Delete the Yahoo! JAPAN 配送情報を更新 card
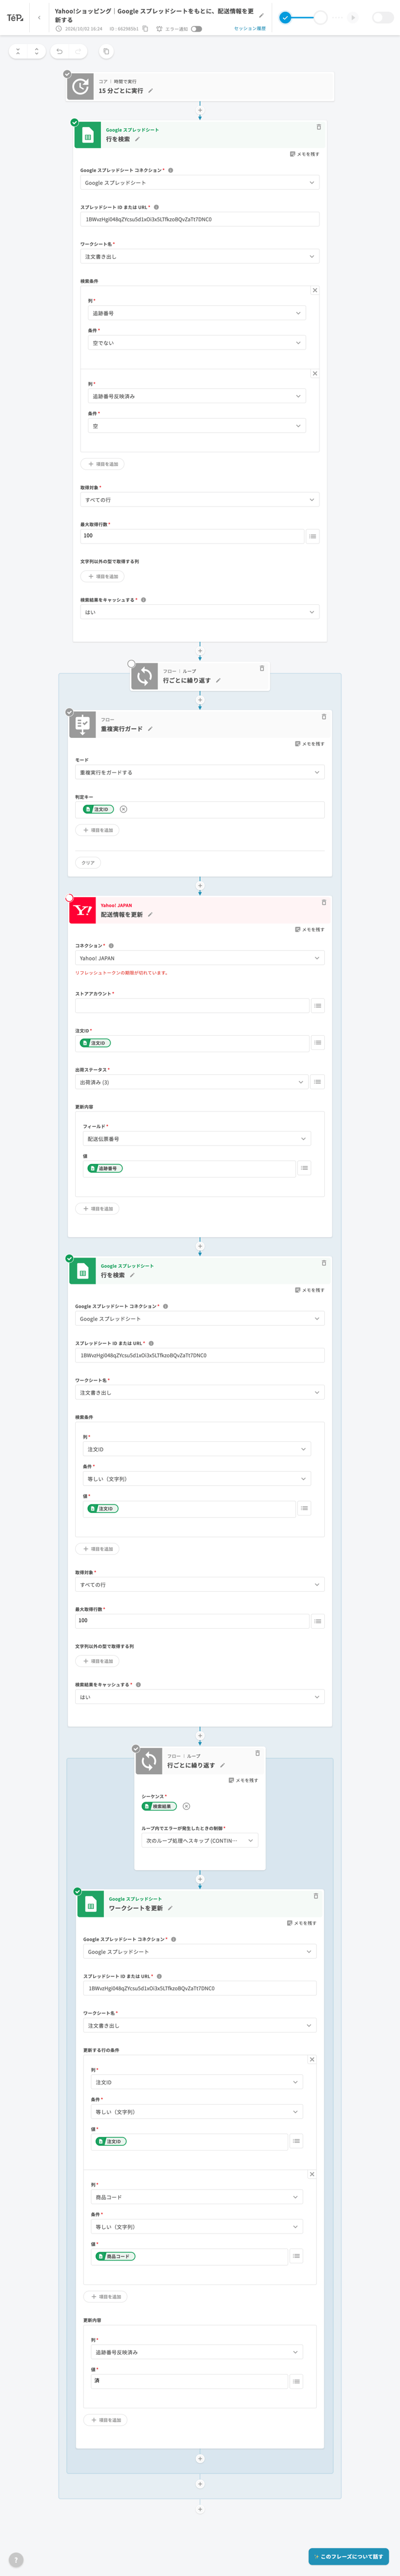This screenshot has height=2576, width=400. [x=324, y=902]
